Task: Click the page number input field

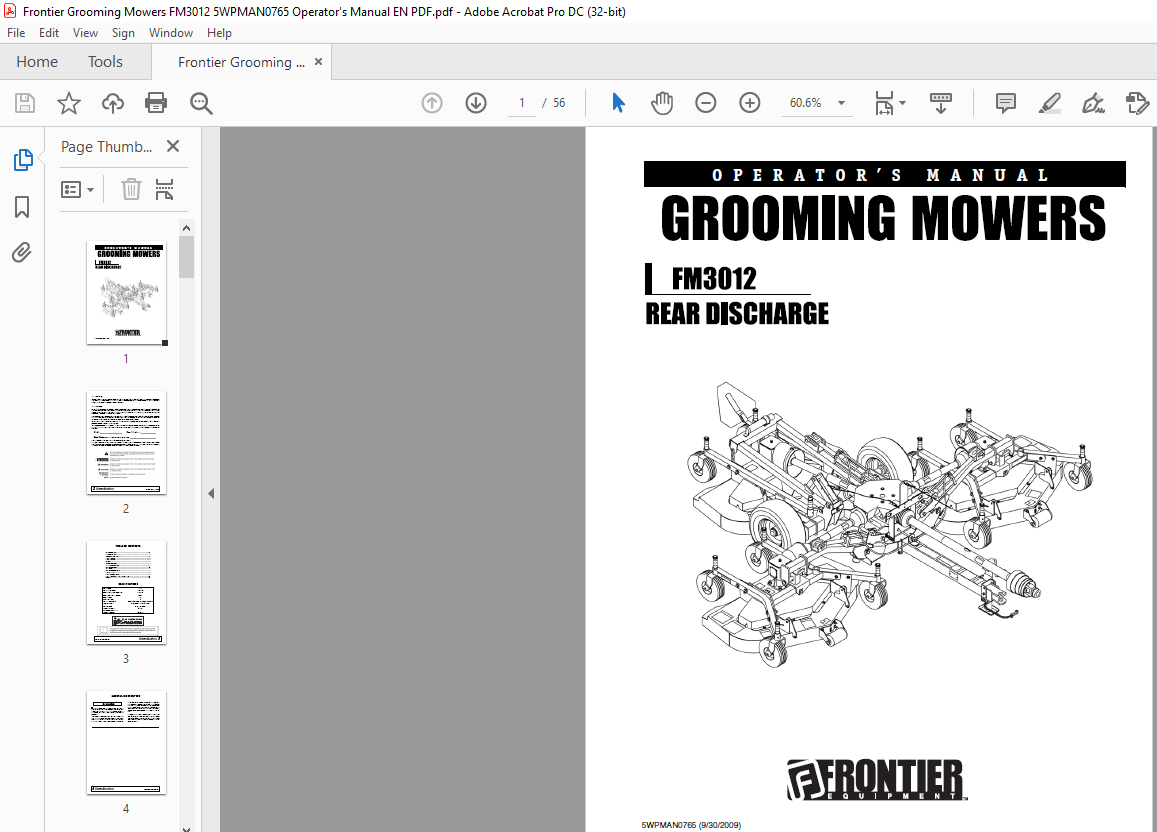Action: pyautogui.click(x=522, y=103)
